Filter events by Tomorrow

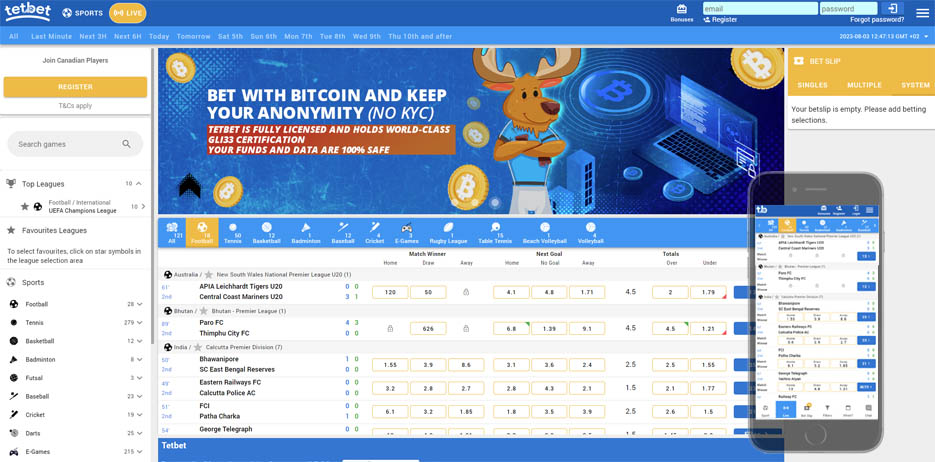pyautogui.click(x=194, y=36)
